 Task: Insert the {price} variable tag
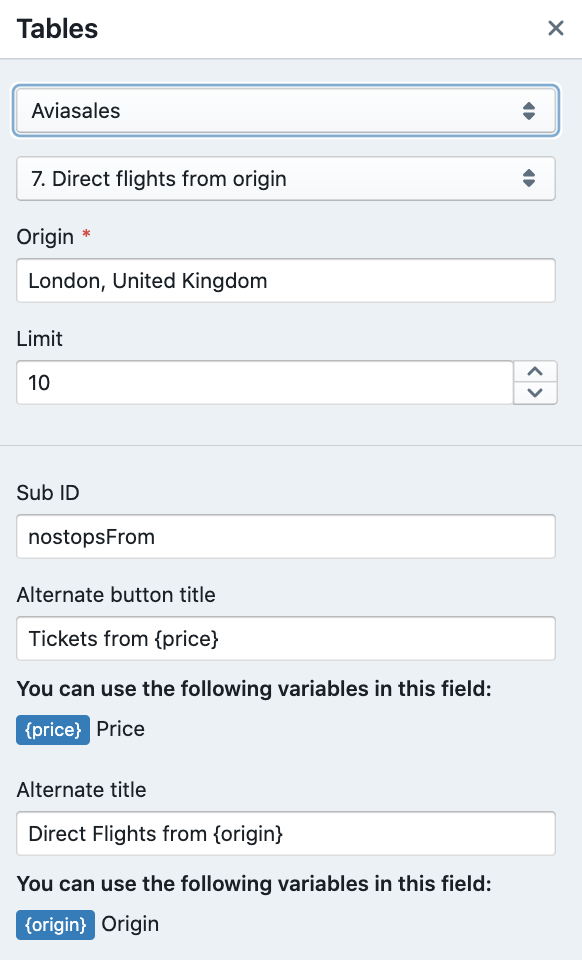(x=53, y=730)
